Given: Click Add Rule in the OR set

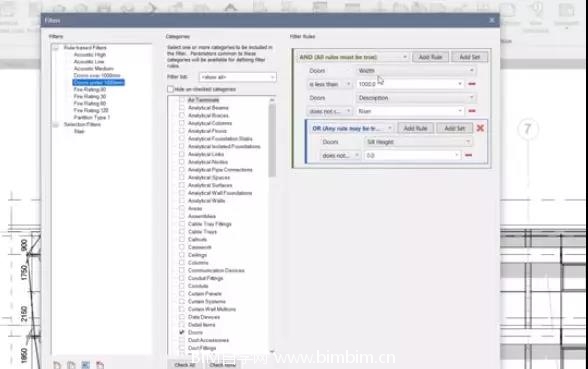Looking at the screenshot, I should tap(415, 128).
